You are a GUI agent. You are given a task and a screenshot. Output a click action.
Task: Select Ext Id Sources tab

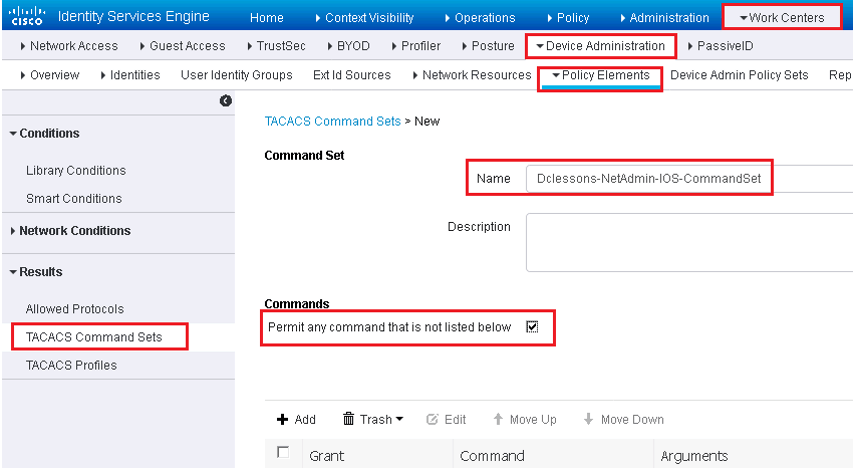(352, 75)
